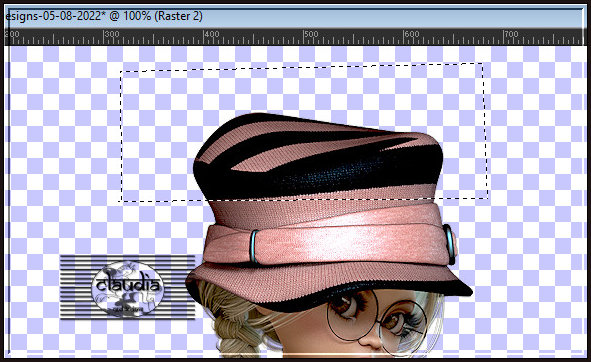
Task: Click the left lens of round glasses
Action: [352, 315]
